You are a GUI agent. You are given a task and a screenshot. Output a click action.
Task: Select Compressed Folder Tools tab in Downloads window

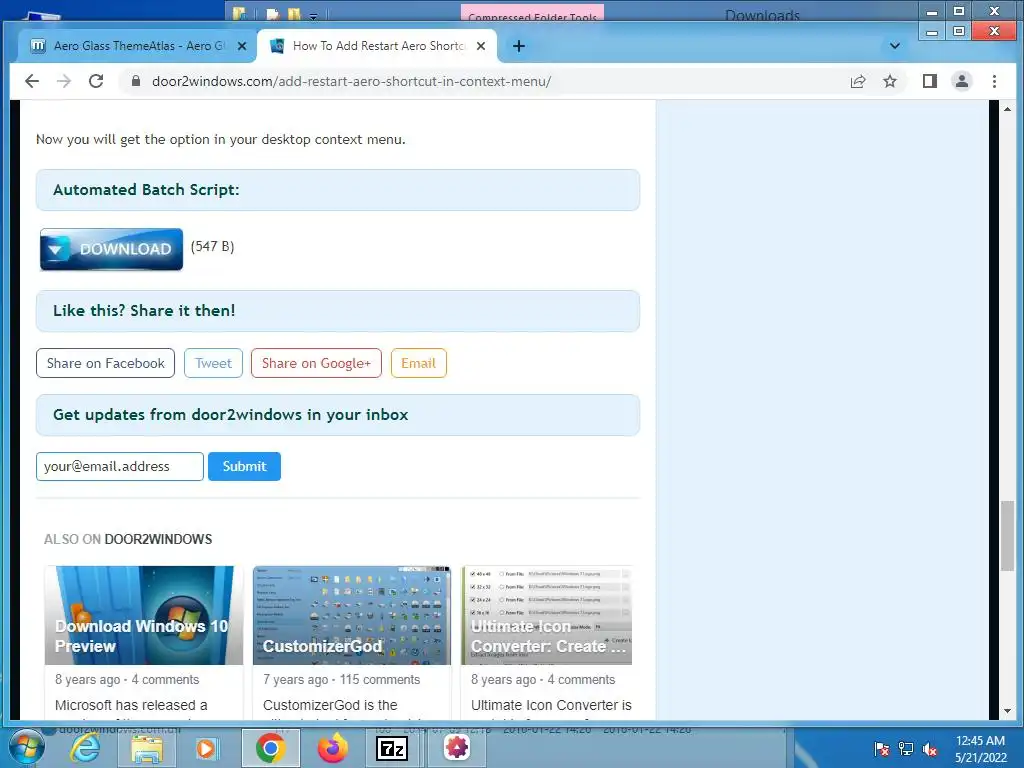pos(532,14)
